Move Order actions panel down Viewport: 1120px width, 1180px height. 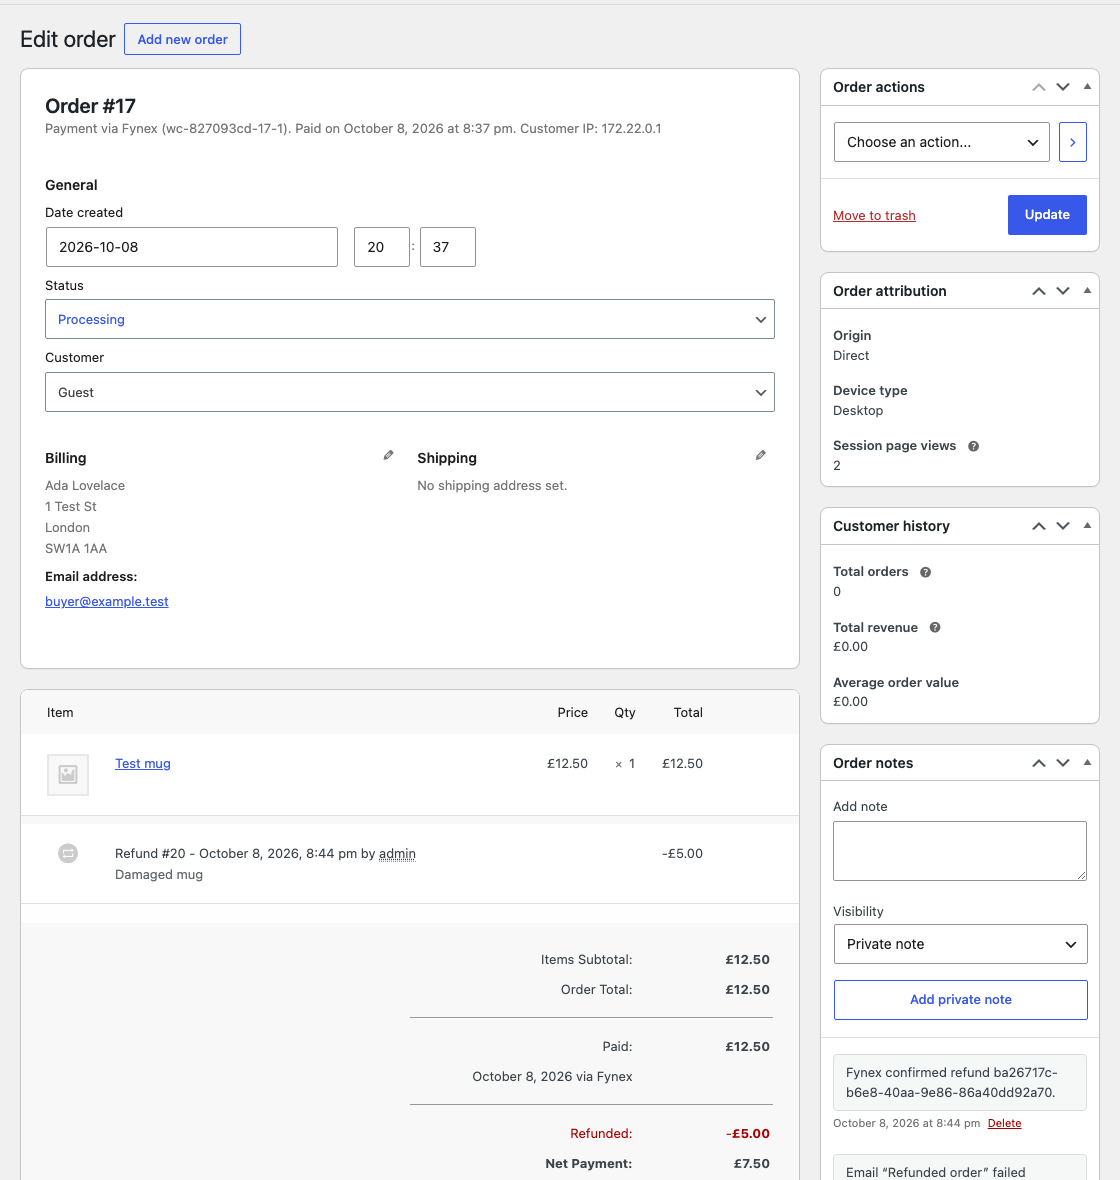(1063, 87)
